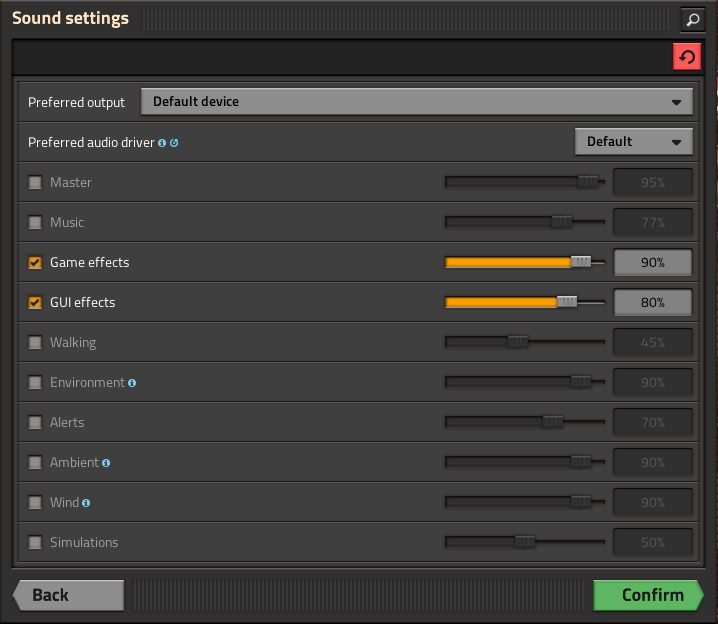
Task: Tick the Music checkbox
Action: click(35, 223)
